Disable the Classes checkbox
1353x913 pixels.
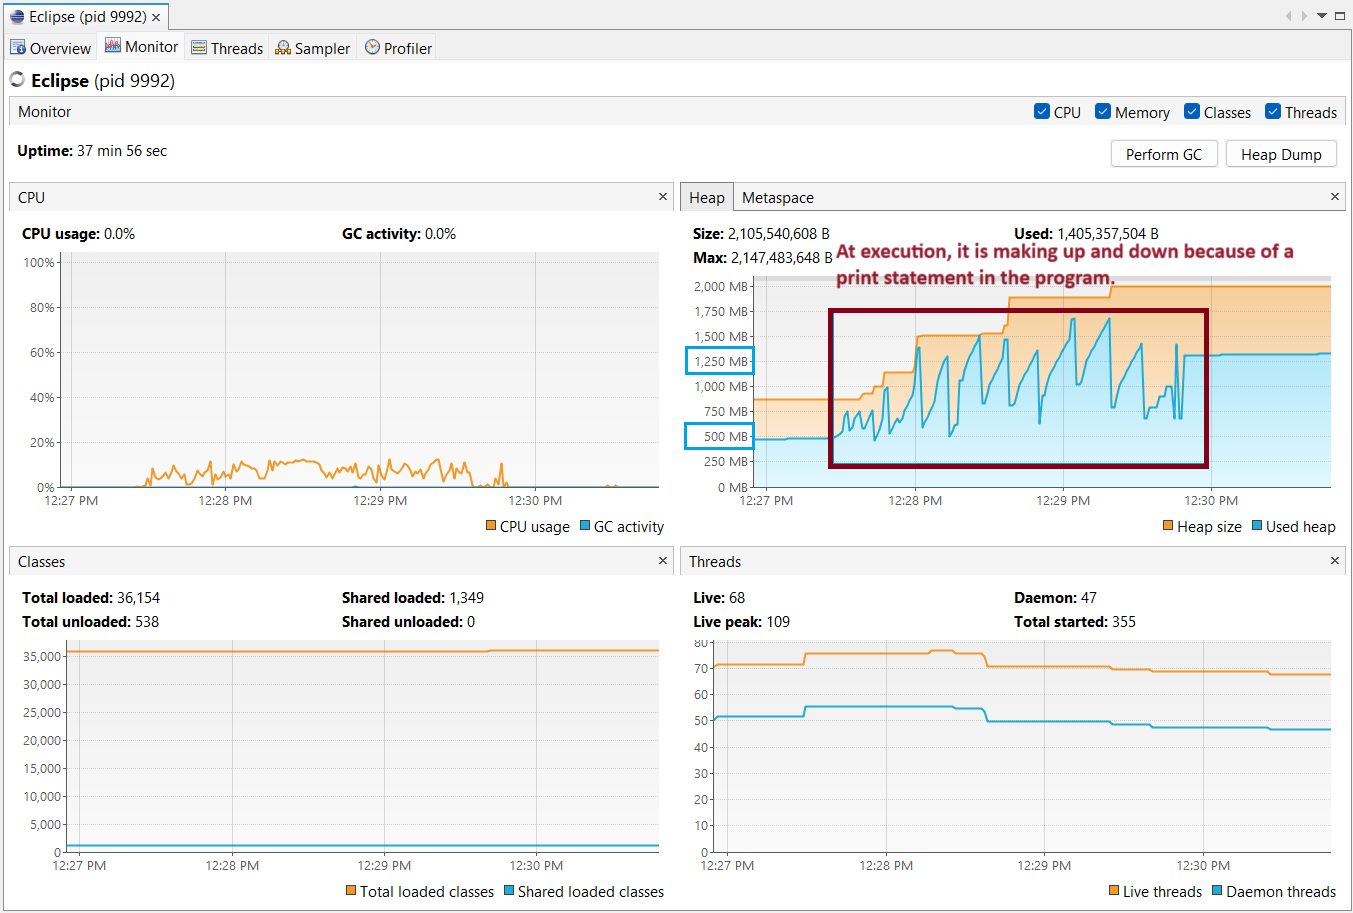tap(1192, 112)
